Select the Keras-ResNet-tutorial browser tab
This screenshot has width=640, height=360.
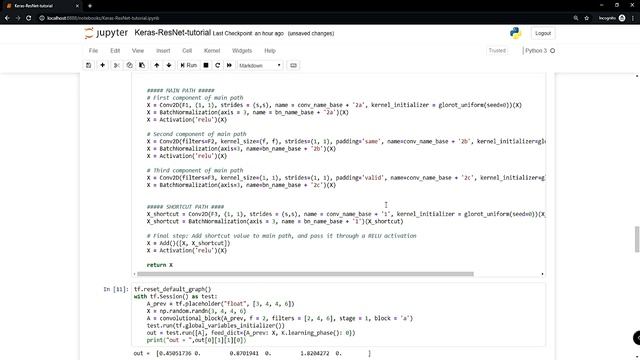click(41, 6)
